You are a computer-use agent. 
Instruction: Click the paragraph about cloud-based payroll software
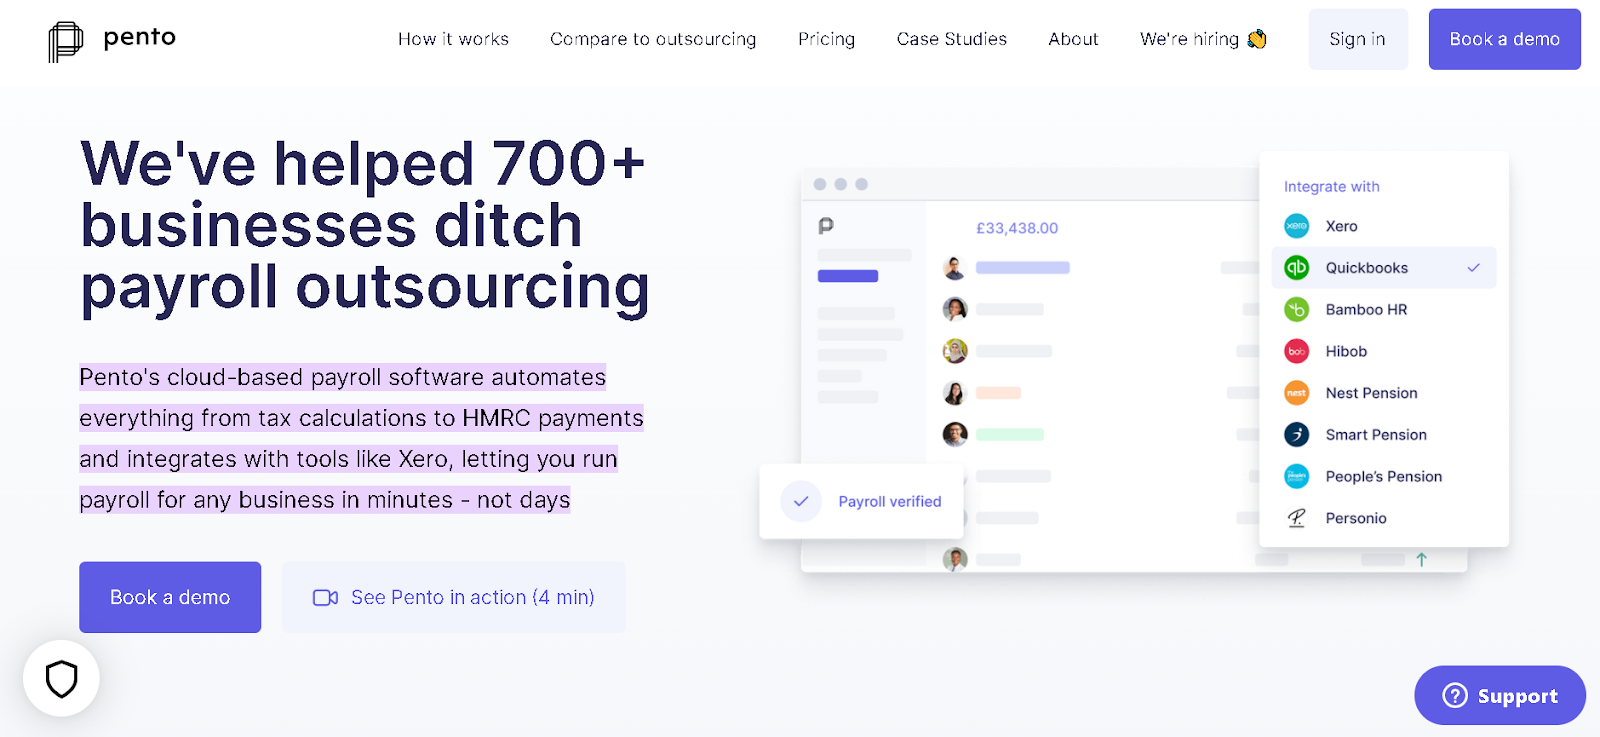coord(361,438)
